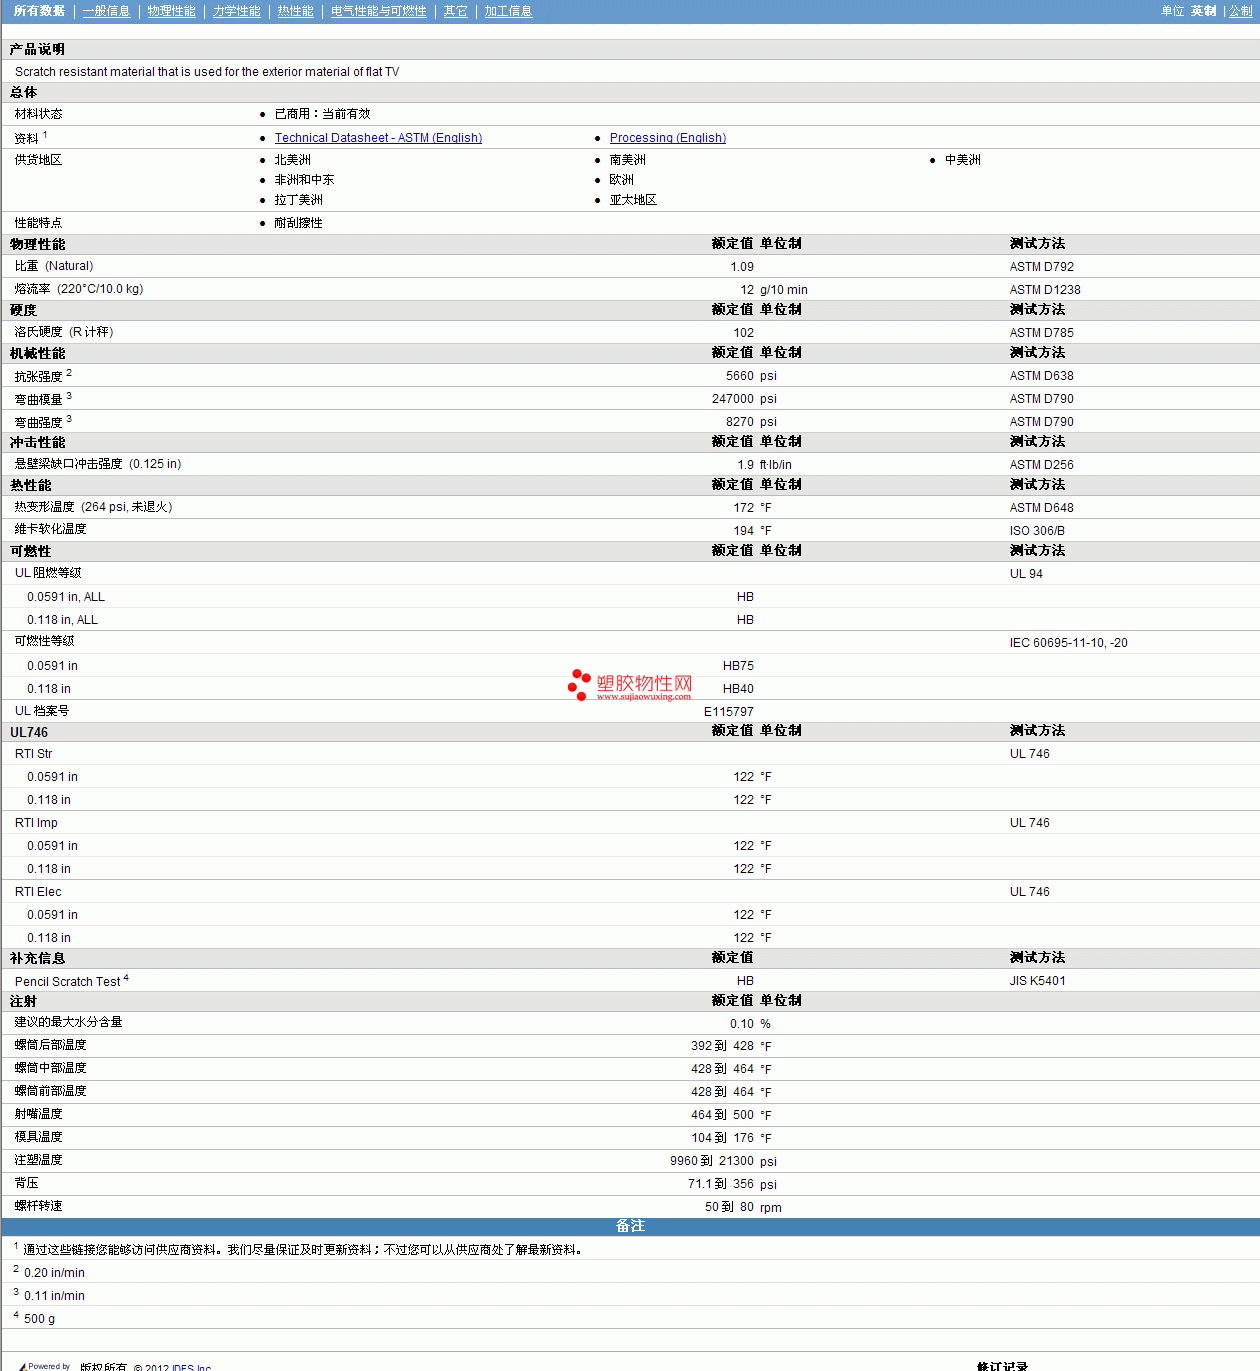This screenshot has width=1260, height=1371.
Task: Select the 热性能 tab
Action: click(x=295, y=11)
